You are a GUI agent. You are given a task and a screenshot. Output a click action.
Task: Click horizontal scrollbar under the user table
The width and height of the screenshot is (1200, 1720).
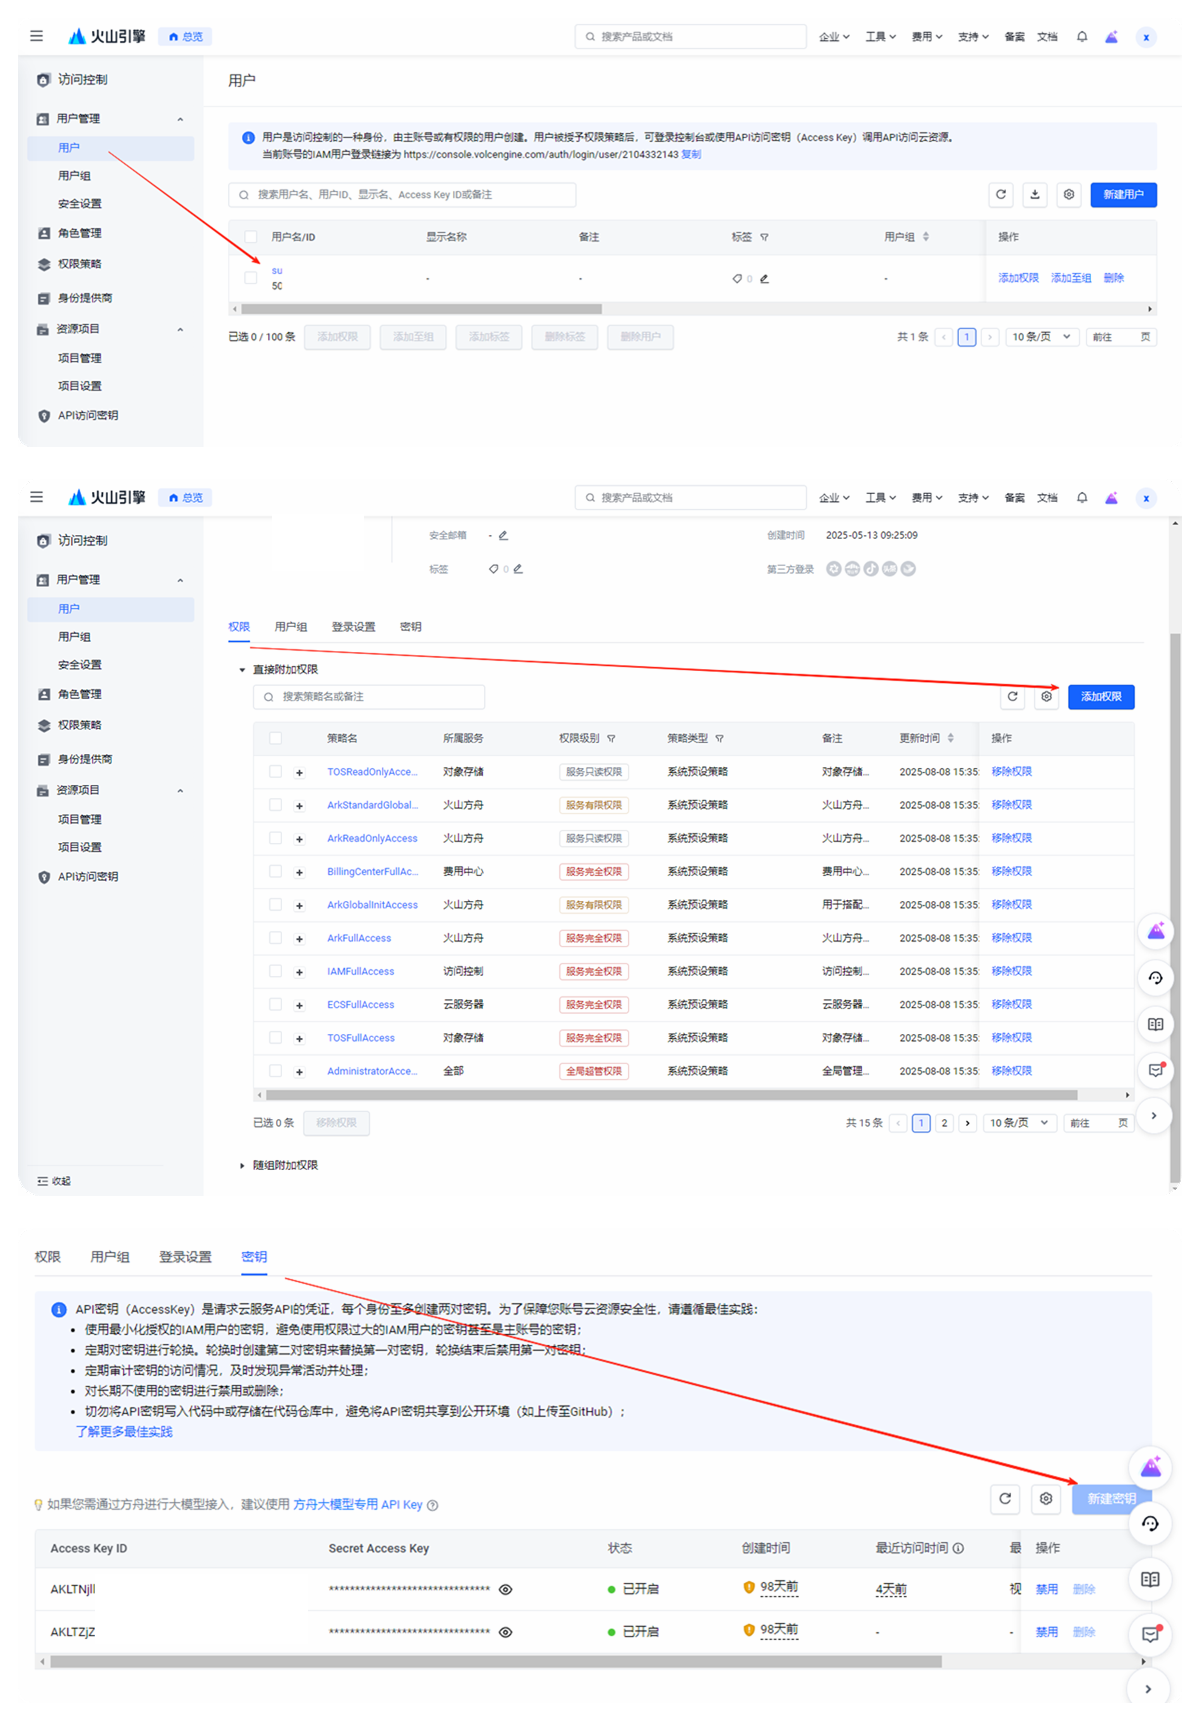(420, 309)
